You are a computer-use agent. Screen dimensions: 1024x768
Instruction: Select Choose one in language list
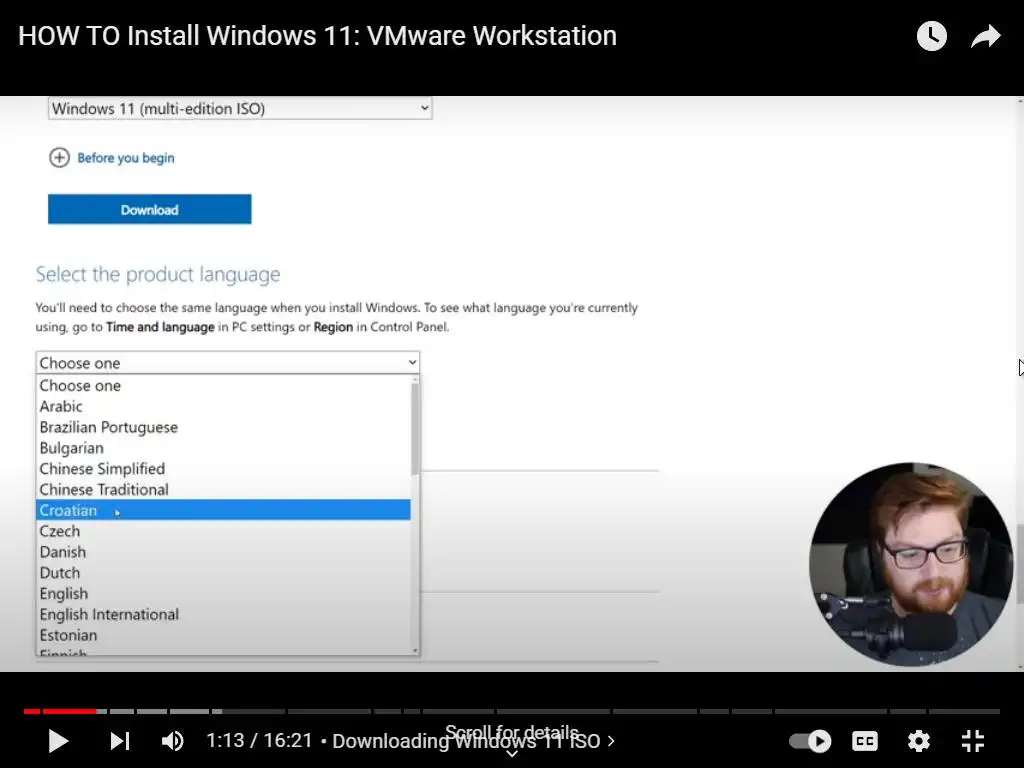click(x=223, y=385)
